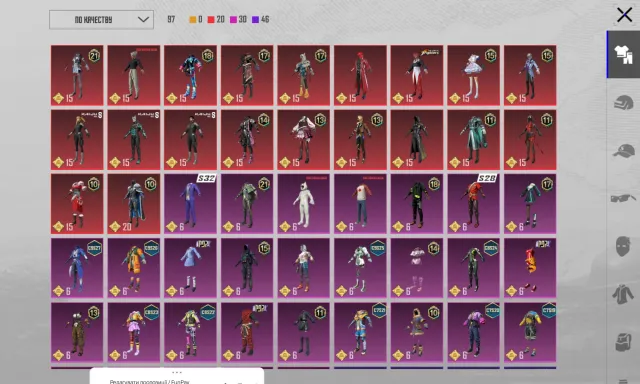Open the sunglasses eyewear category
640x384 pixels.
point(623,198)
